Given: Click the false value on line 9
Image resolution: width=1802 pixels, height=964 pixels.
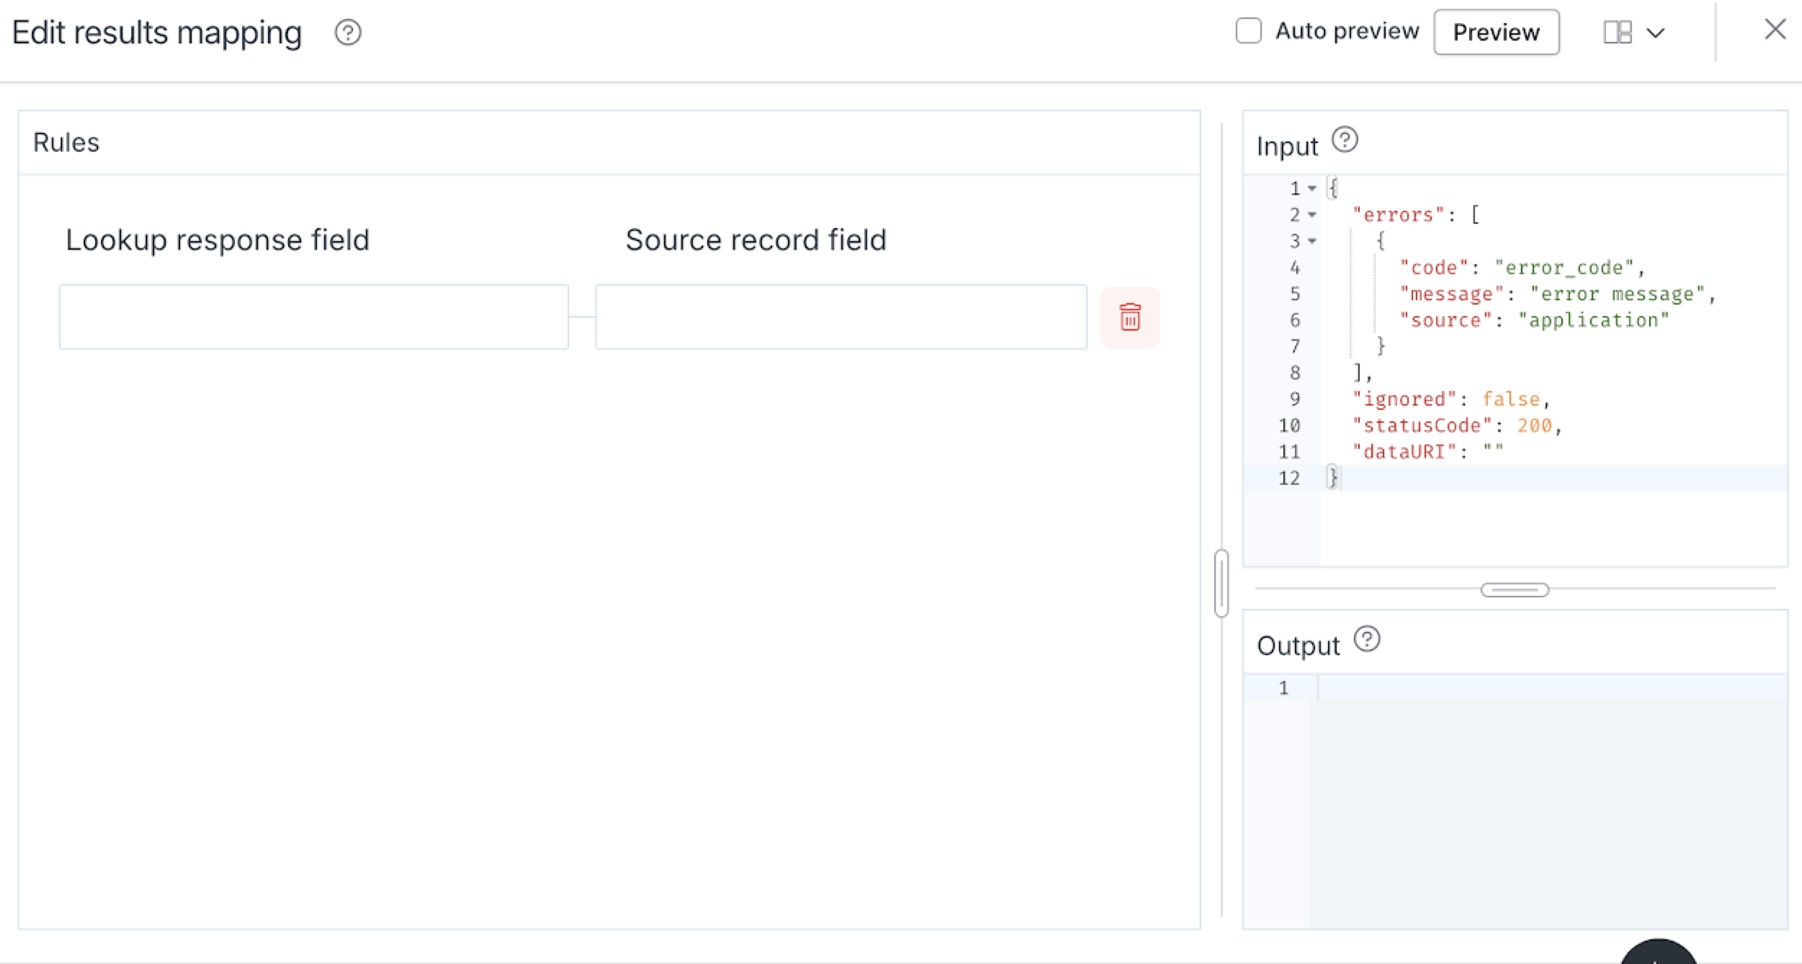Looking at the screenshot, I should click(x=1510, y=399).
